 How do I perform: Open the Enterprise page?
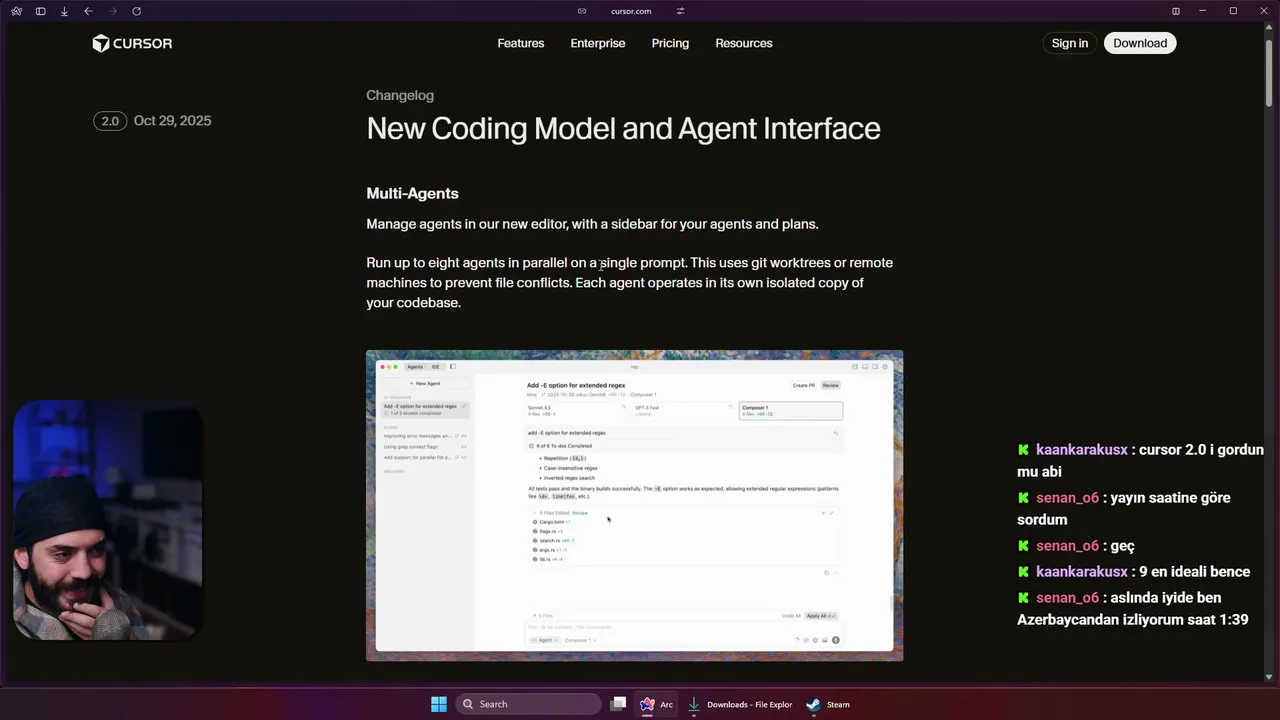coord(598,43)
